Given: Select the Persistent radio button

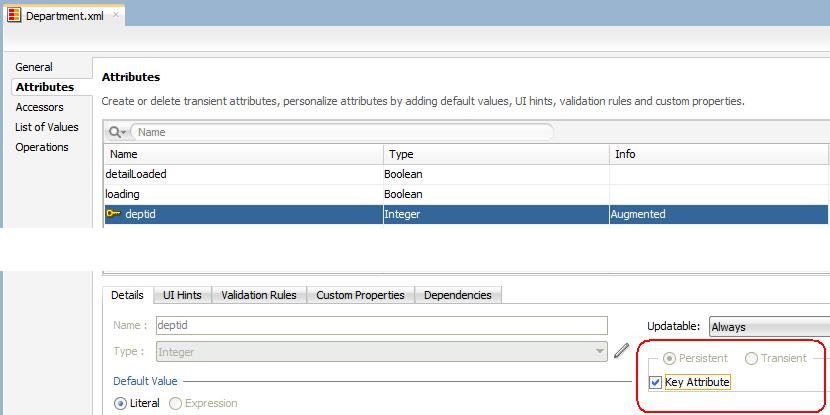Looking at the screenshot, I should [670, 358].
